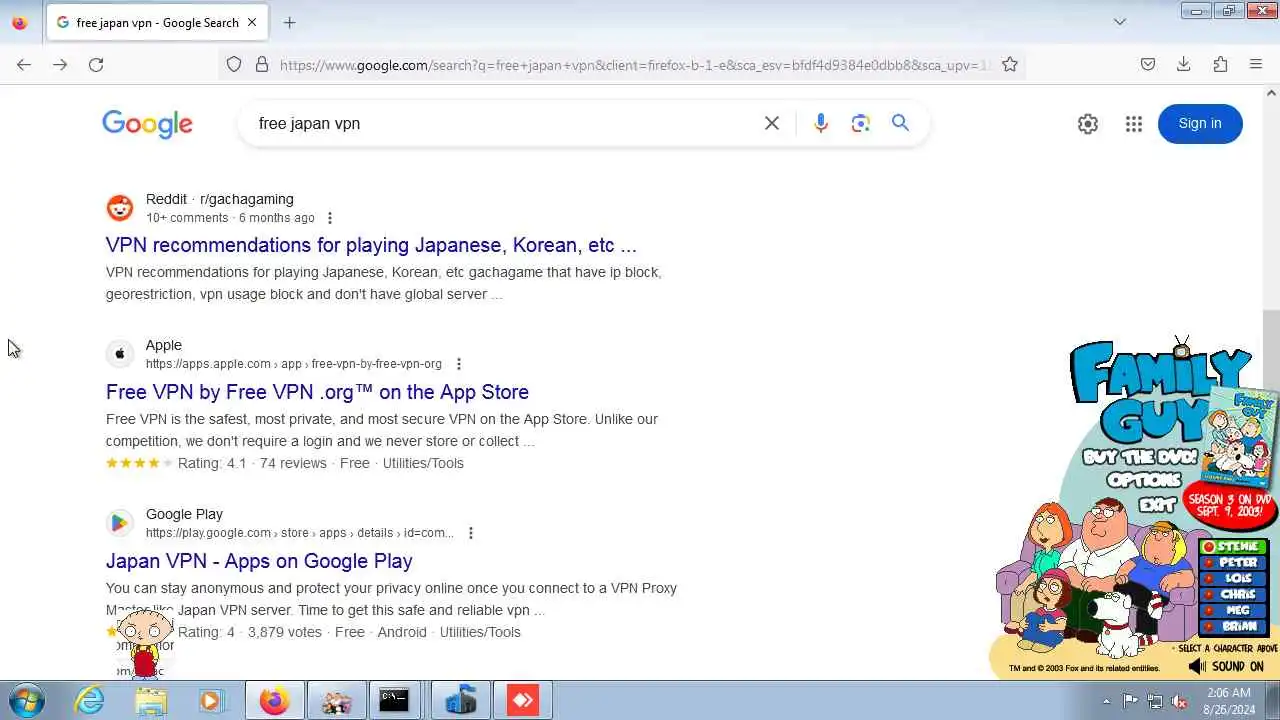Submit search with the magnifier icon
Screen dimensions: 1280x720
(x=901, y=123)
